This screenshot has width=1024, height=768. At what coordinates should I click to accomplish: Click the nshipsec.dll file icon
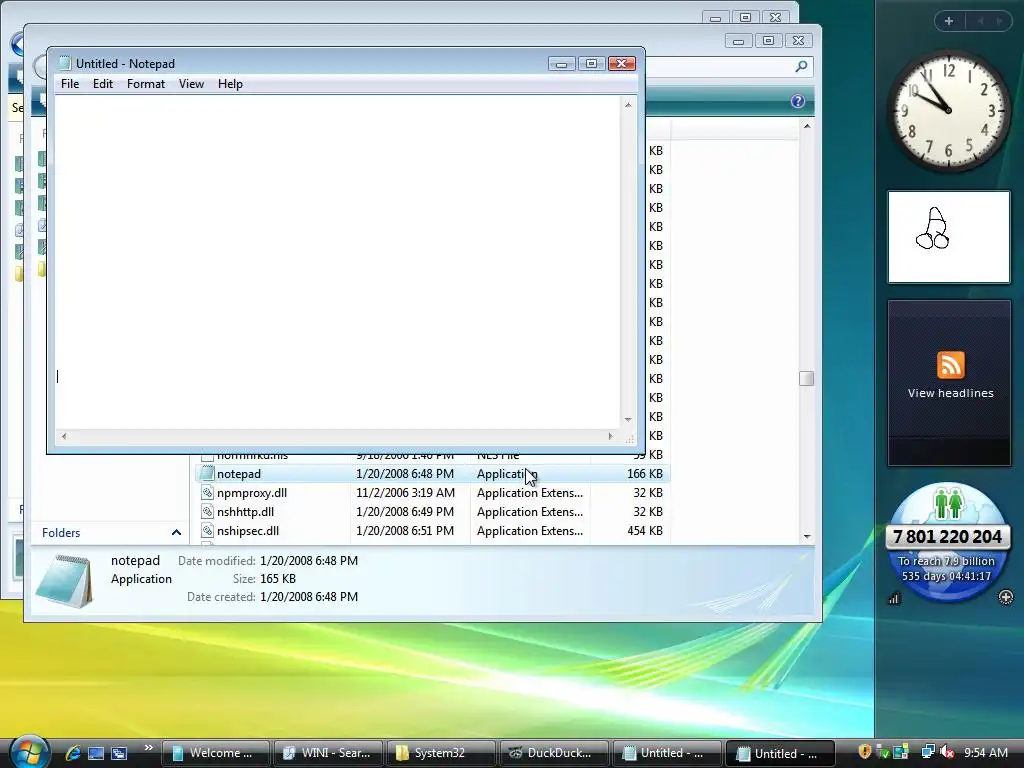[x=207, y=530]
